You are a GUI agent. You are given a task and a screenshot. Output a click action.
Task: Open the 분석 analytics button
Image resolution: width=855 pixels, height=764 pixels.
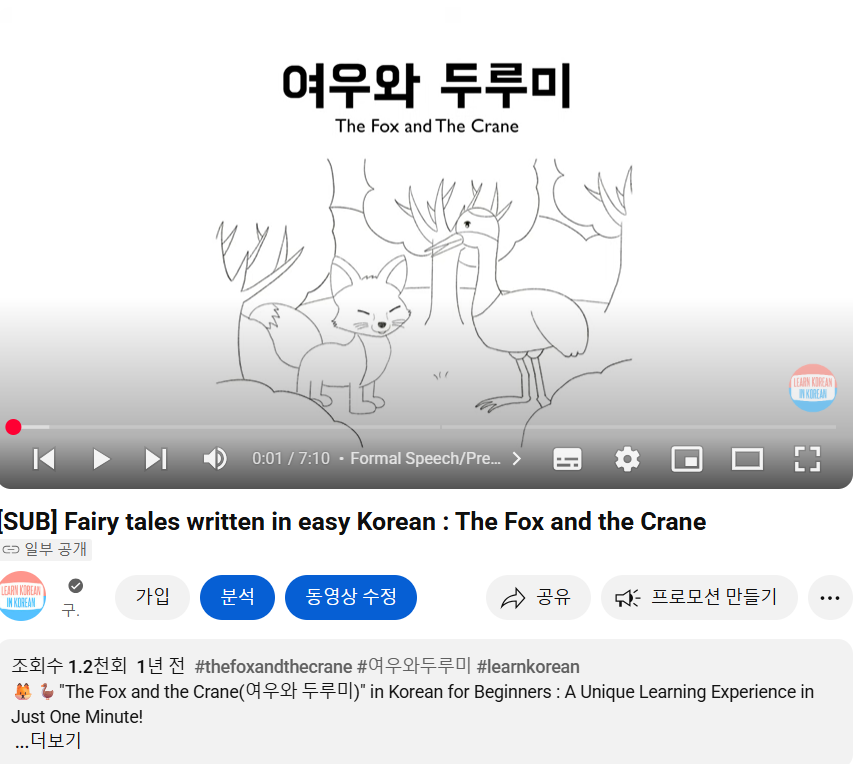237,597
